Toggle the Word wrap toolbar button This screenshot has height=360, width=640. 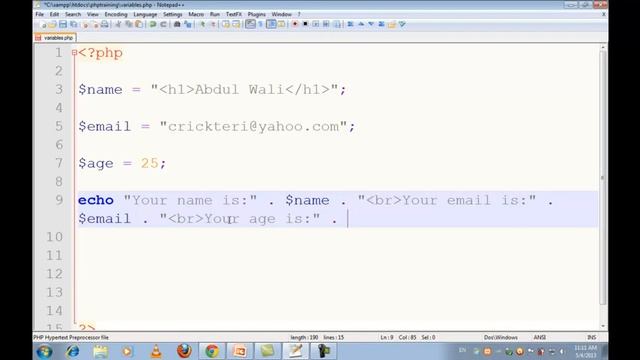coord(250,24)
